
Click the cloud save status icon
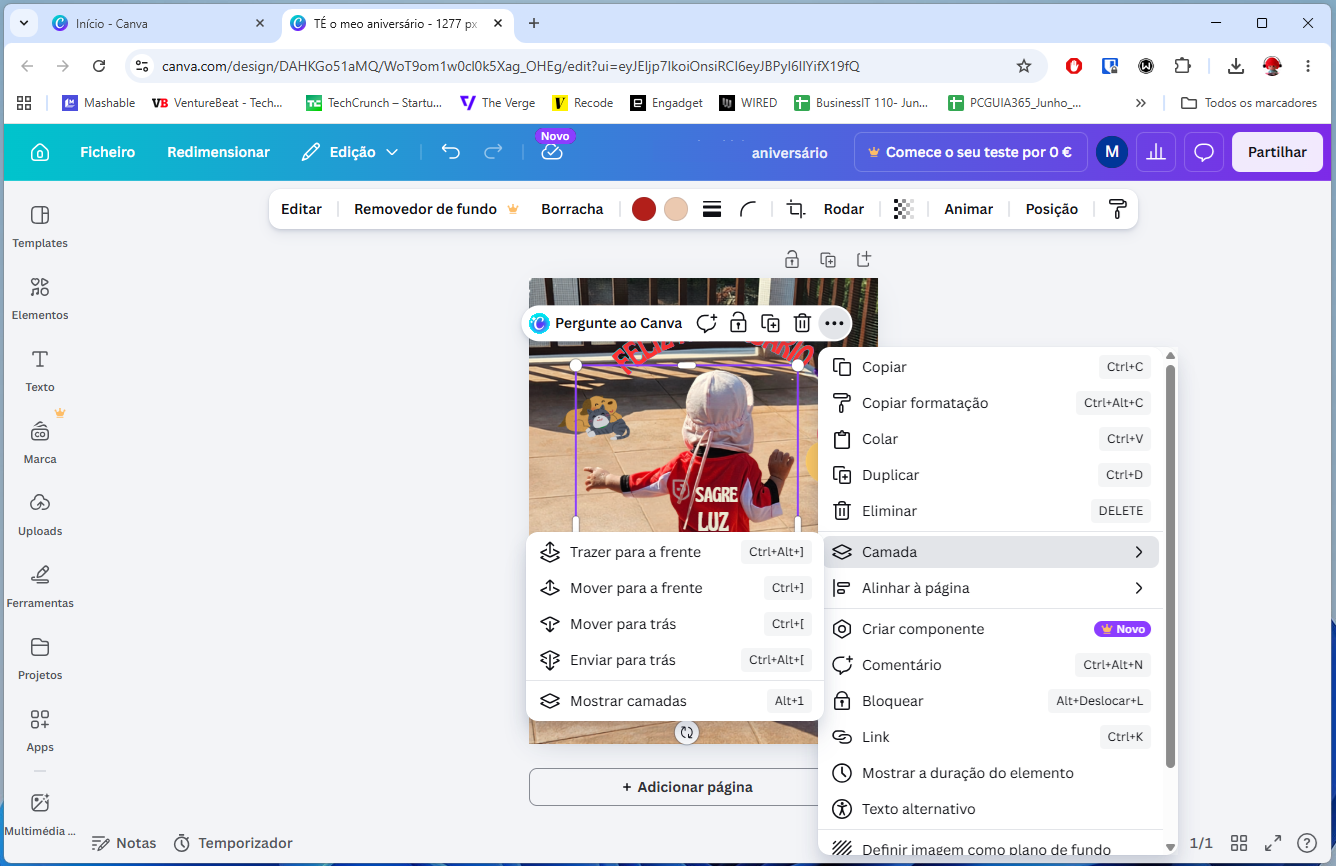[x=552, y=152]
